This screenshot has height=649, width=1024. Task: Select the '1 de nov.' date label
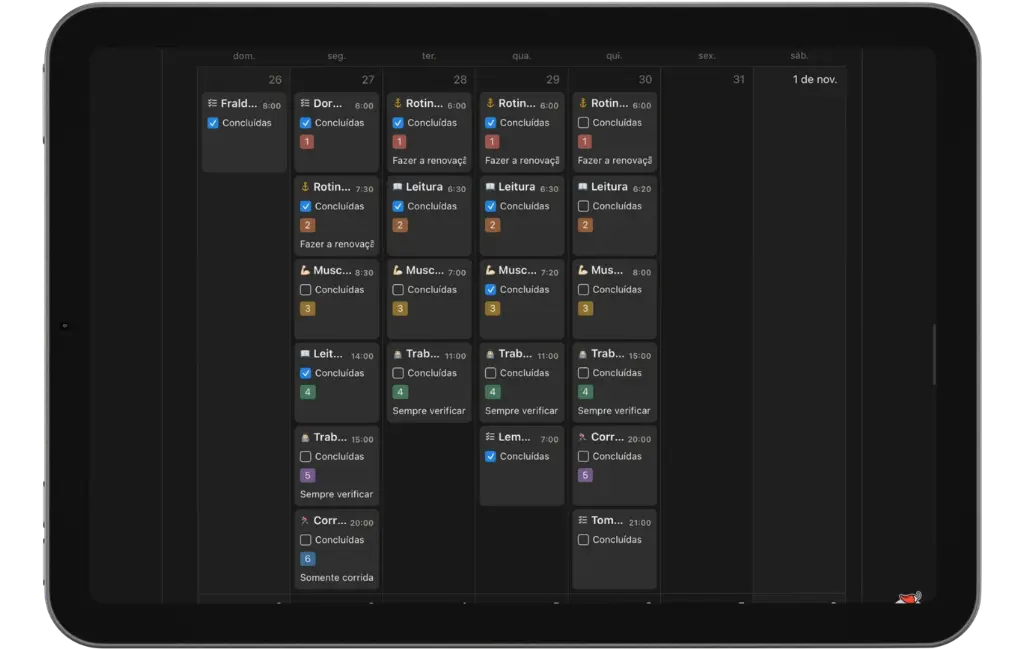pyautogui.click(x=815, y=80)
